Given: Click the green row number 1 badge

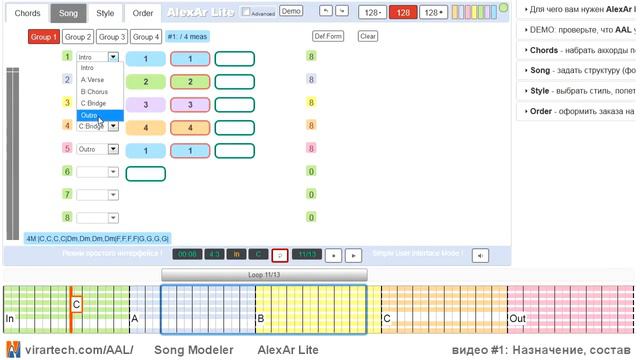Looking at the screenshot, I should pos(67,56).
